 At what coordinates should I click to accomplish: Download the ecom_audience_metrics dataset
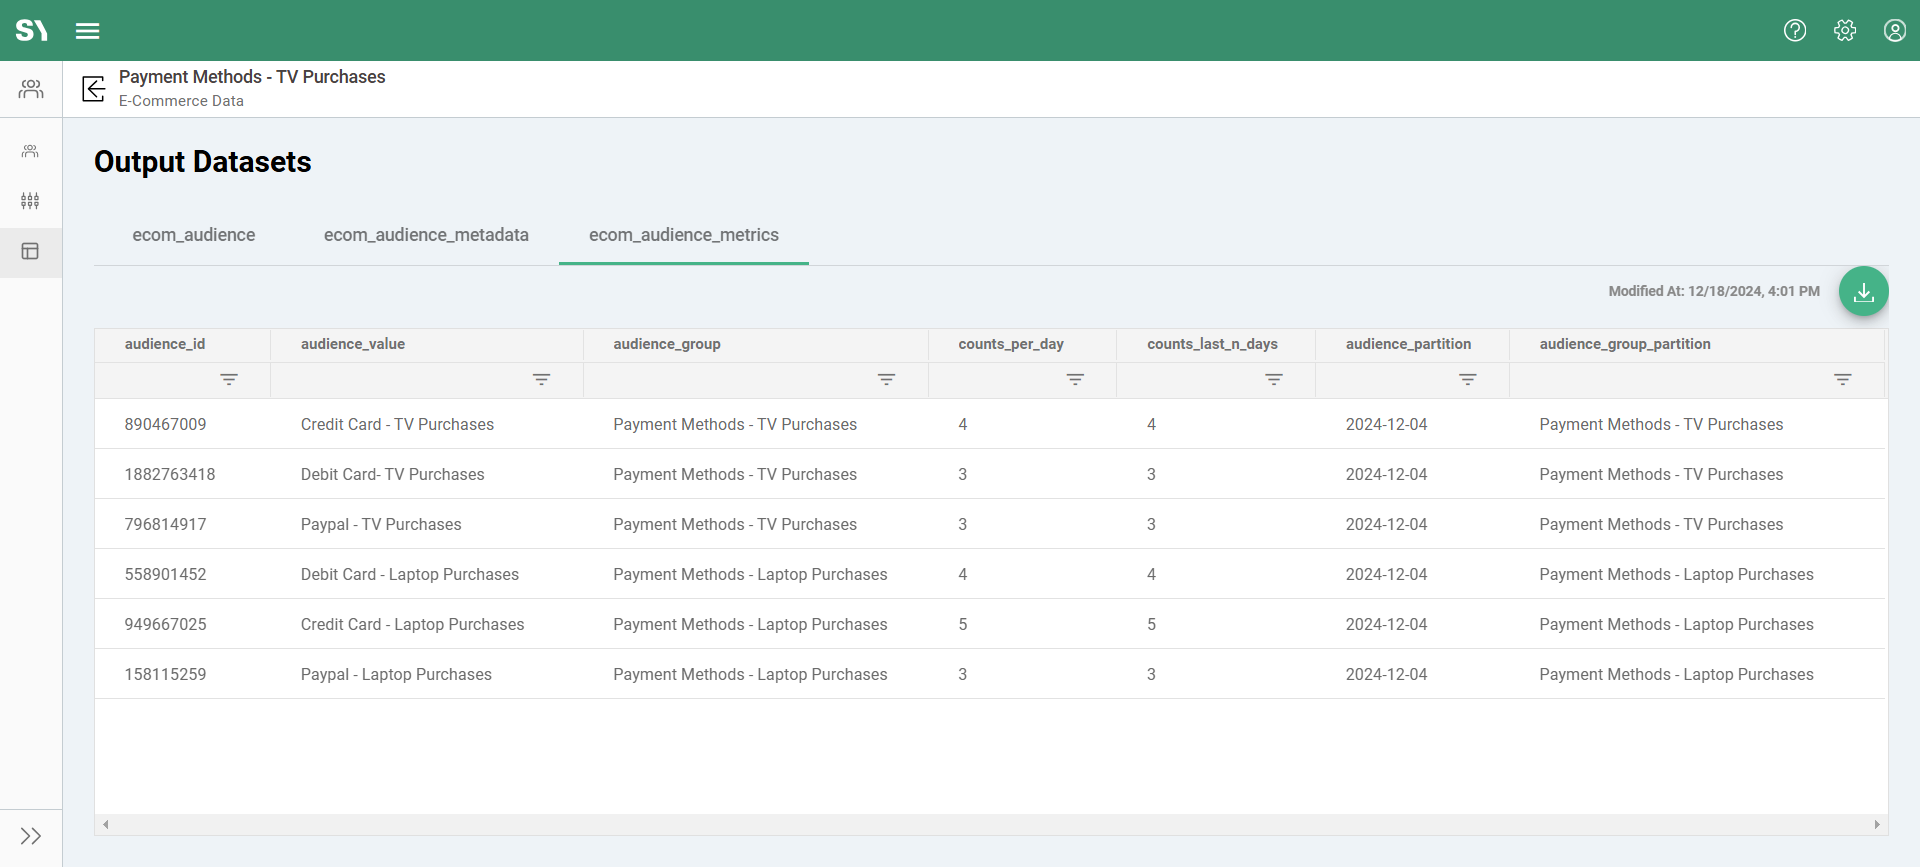[1863, 291]
